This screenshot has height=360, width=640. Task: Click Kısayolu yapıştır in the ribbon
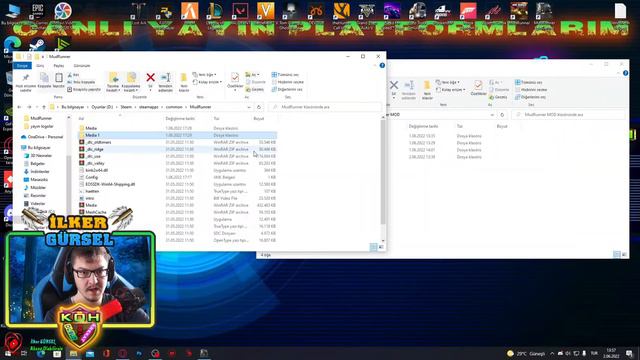pos(84,89)
